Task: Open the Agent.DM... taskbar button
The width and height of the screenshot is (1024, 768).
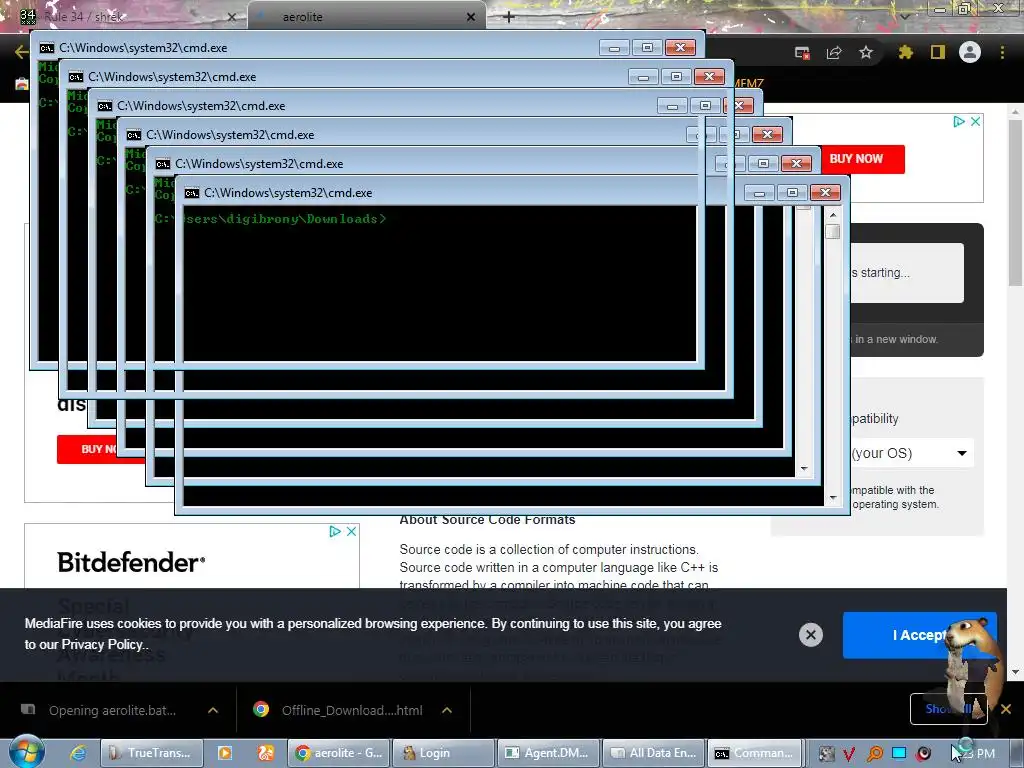Action: (549, 753)
